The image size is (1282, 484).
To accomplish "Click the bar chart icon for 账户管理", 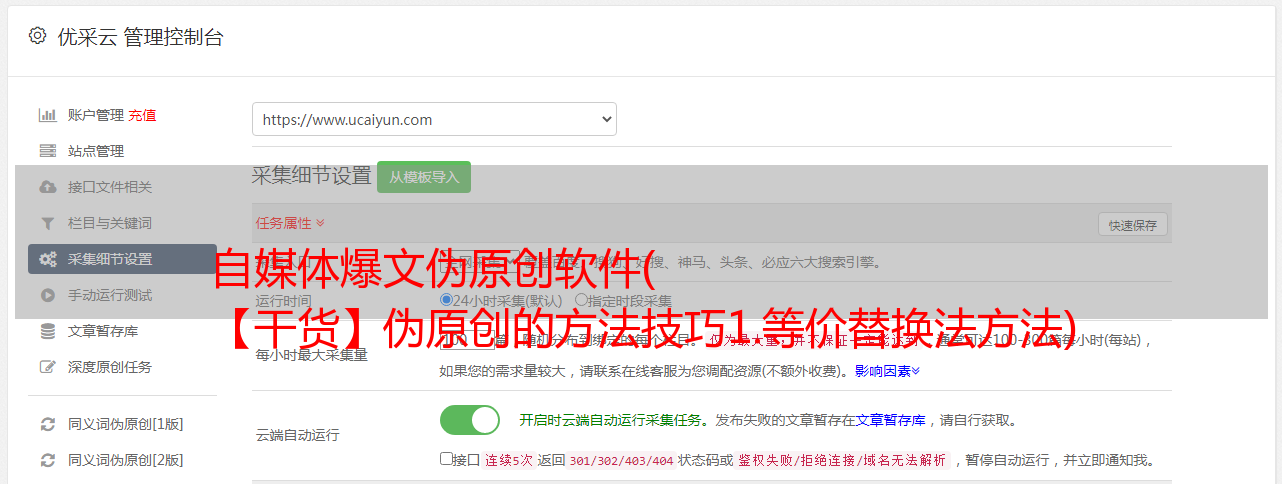I will (47, 115).
